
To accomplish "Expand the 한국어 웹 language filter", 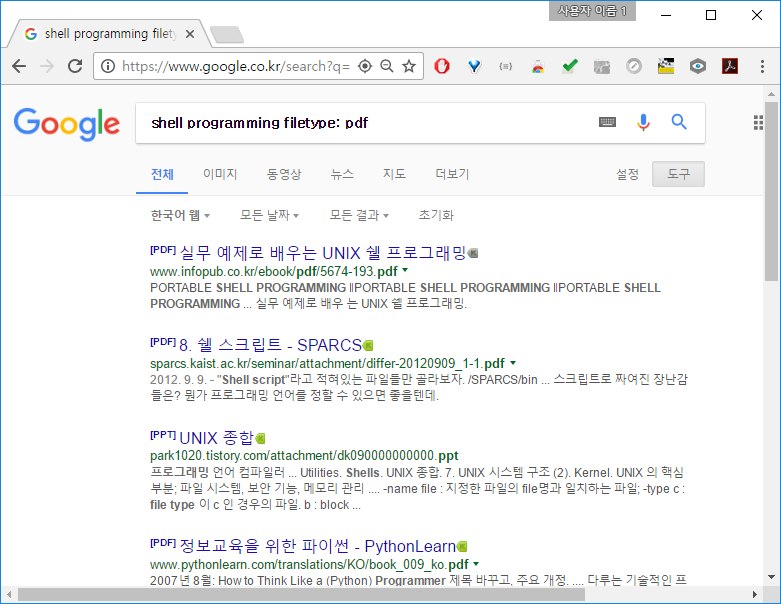I will (x=180, y=215).
